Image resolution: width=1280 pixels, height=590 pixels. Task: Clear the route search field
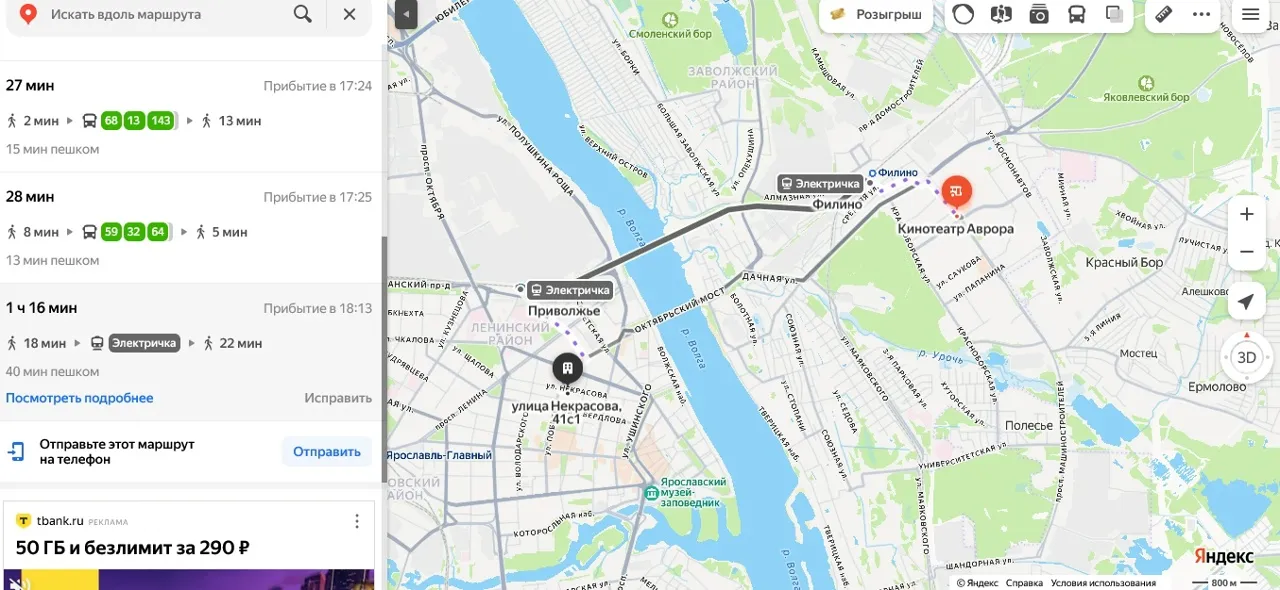349,14
